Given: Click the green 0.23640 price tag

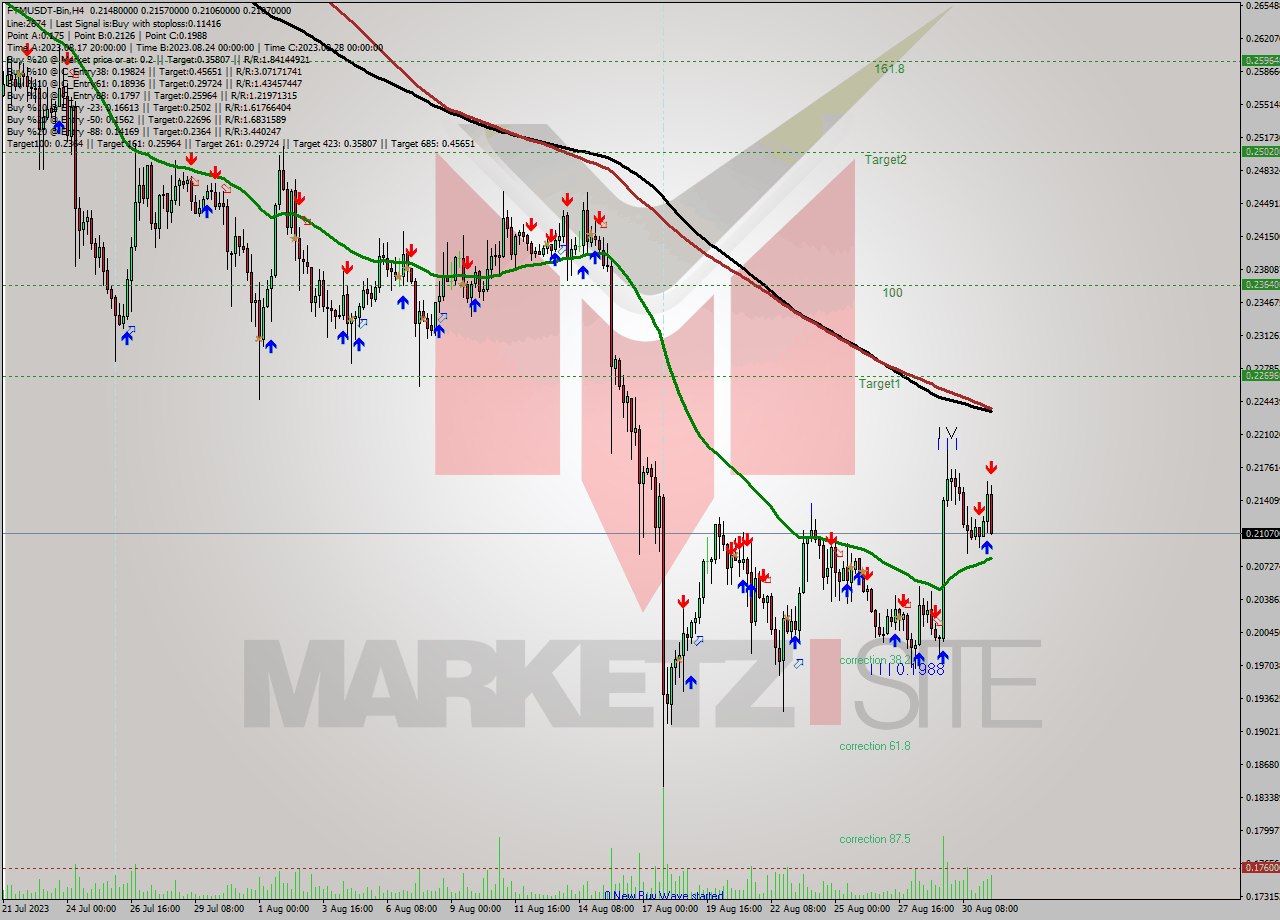Looking at the screenshot, I should point(1260,284).
